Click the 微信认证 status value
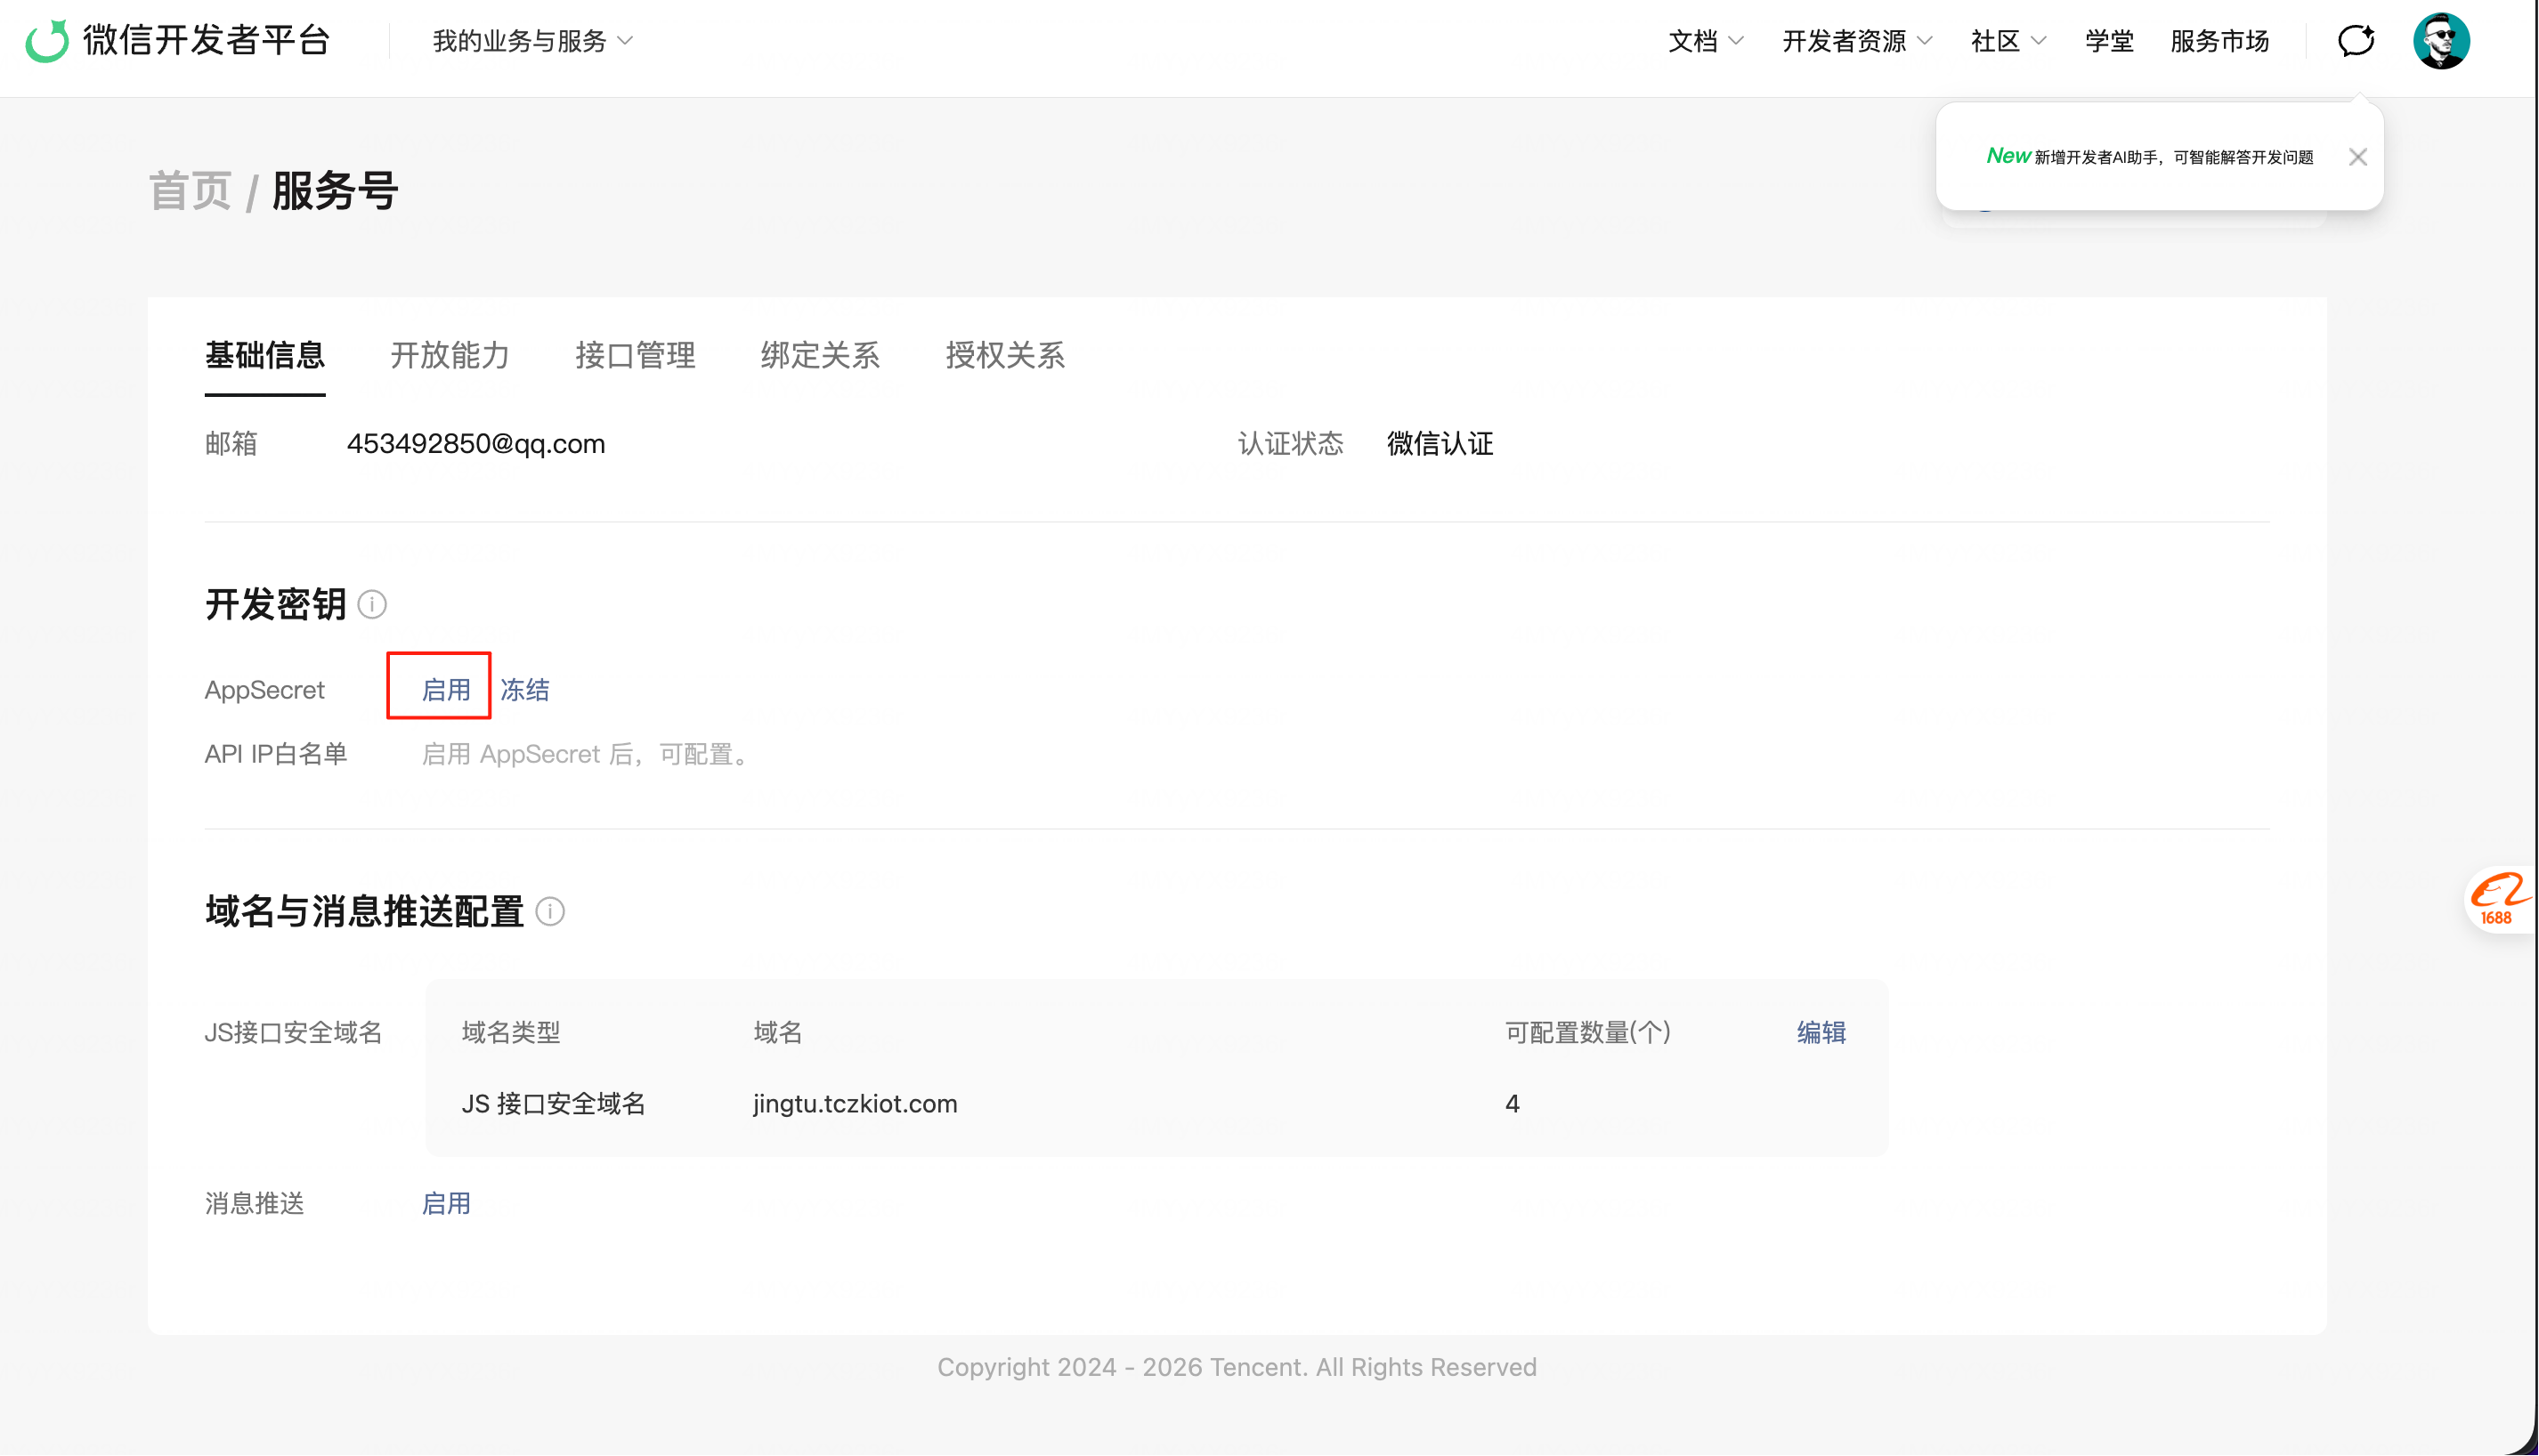Screen dimensions: 2539x1456 coord(1440,444)
